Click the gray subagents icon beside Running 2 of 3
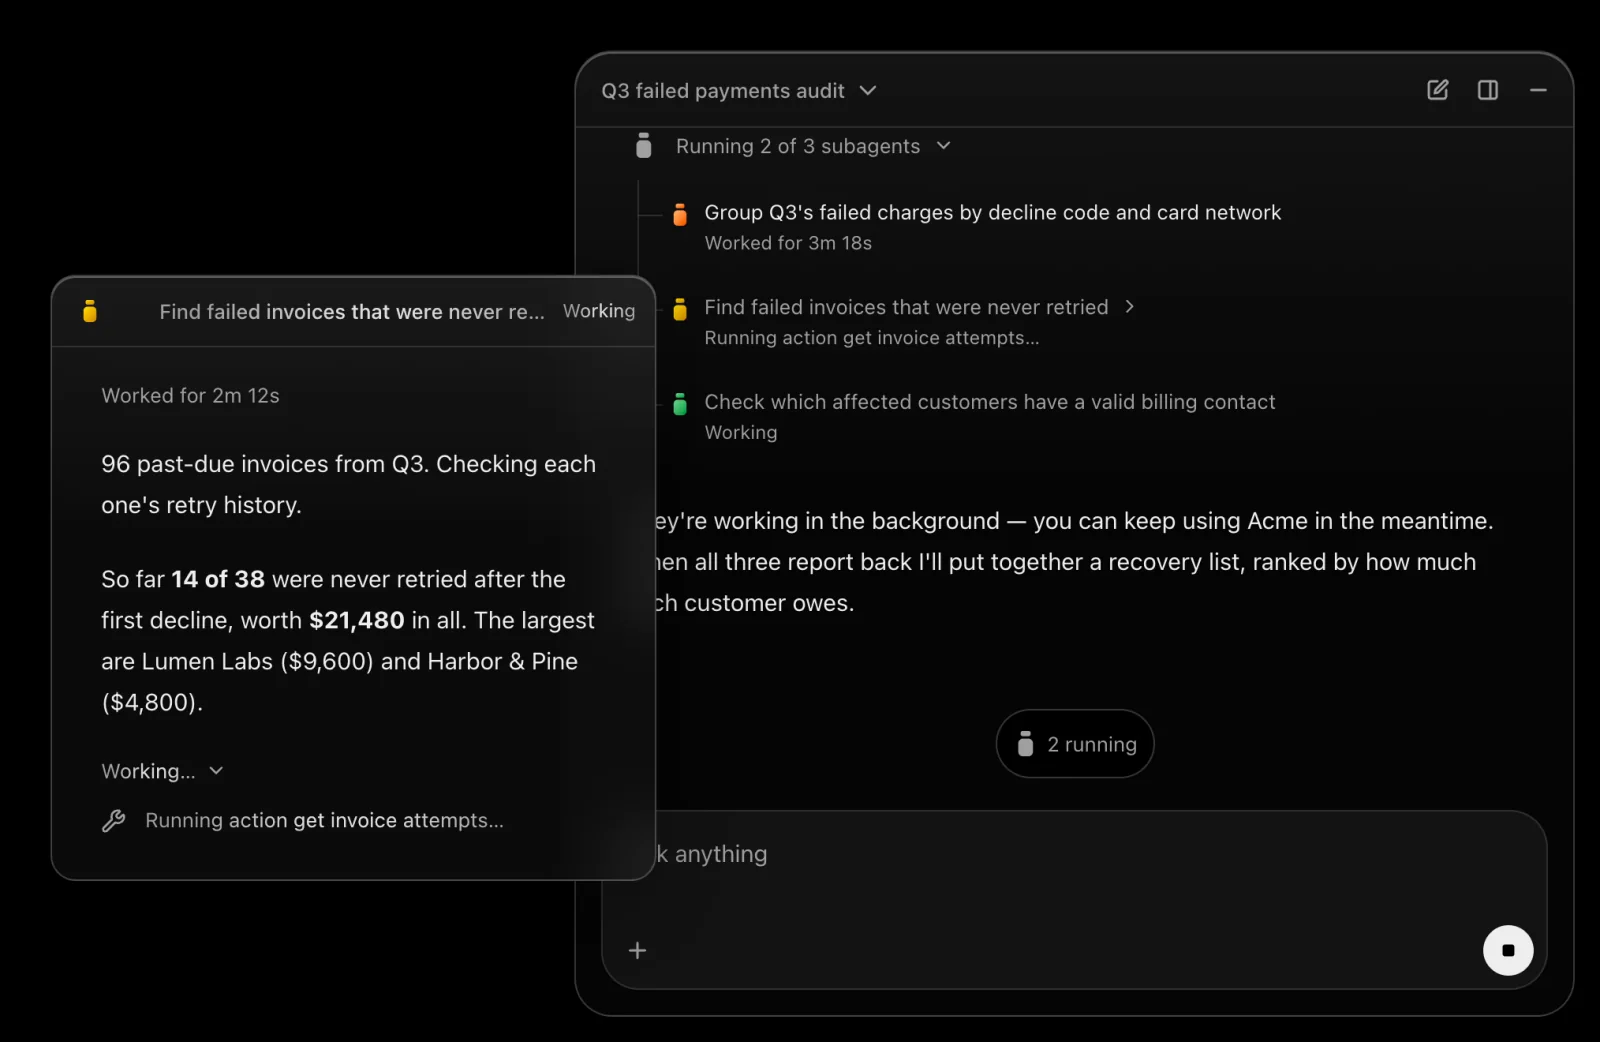This screenshot has width=1600, height=1042. 644,146
